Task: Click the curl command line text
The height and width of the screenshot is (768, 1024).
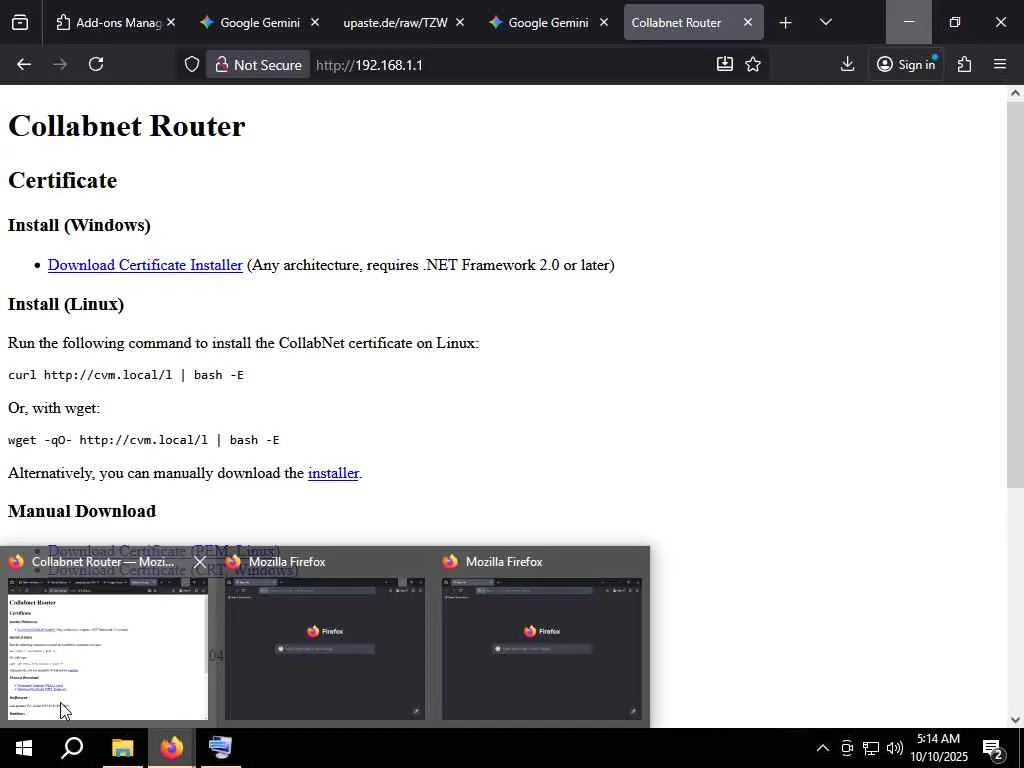Action: tap(126, 375)
